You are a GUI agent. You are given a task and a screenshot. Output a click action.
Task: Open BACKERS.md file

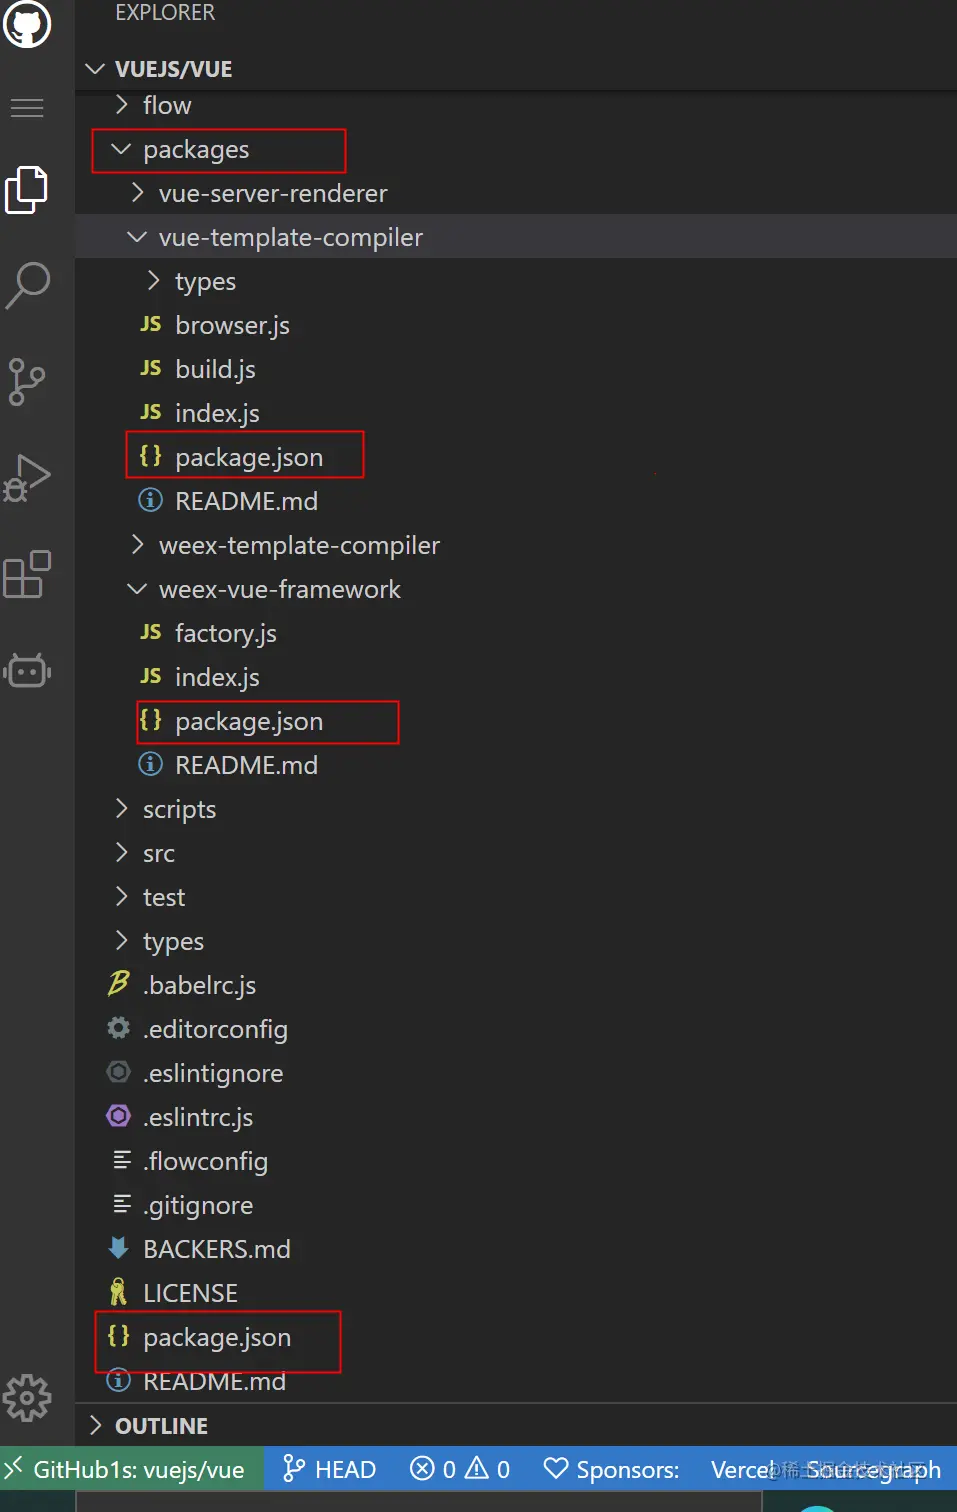pos(516,1249)
